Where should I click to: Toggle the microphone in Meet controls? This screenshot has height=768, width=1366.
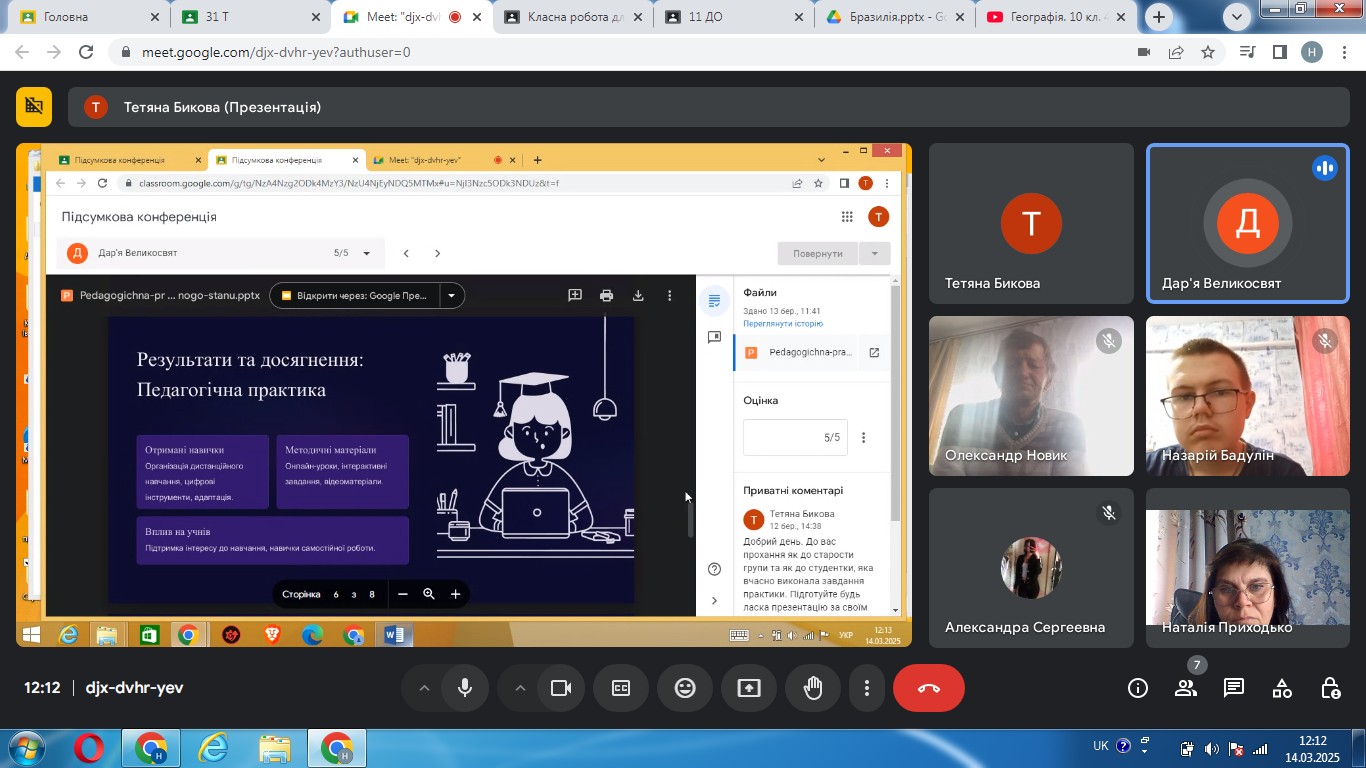click(465, 688)
